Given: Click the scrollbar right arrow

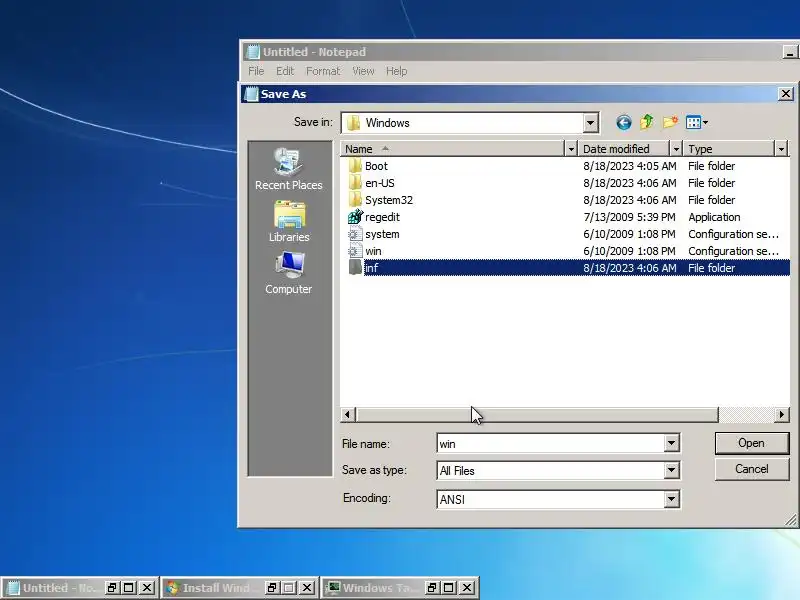Looking at the screenshot, I should (782, 415).
